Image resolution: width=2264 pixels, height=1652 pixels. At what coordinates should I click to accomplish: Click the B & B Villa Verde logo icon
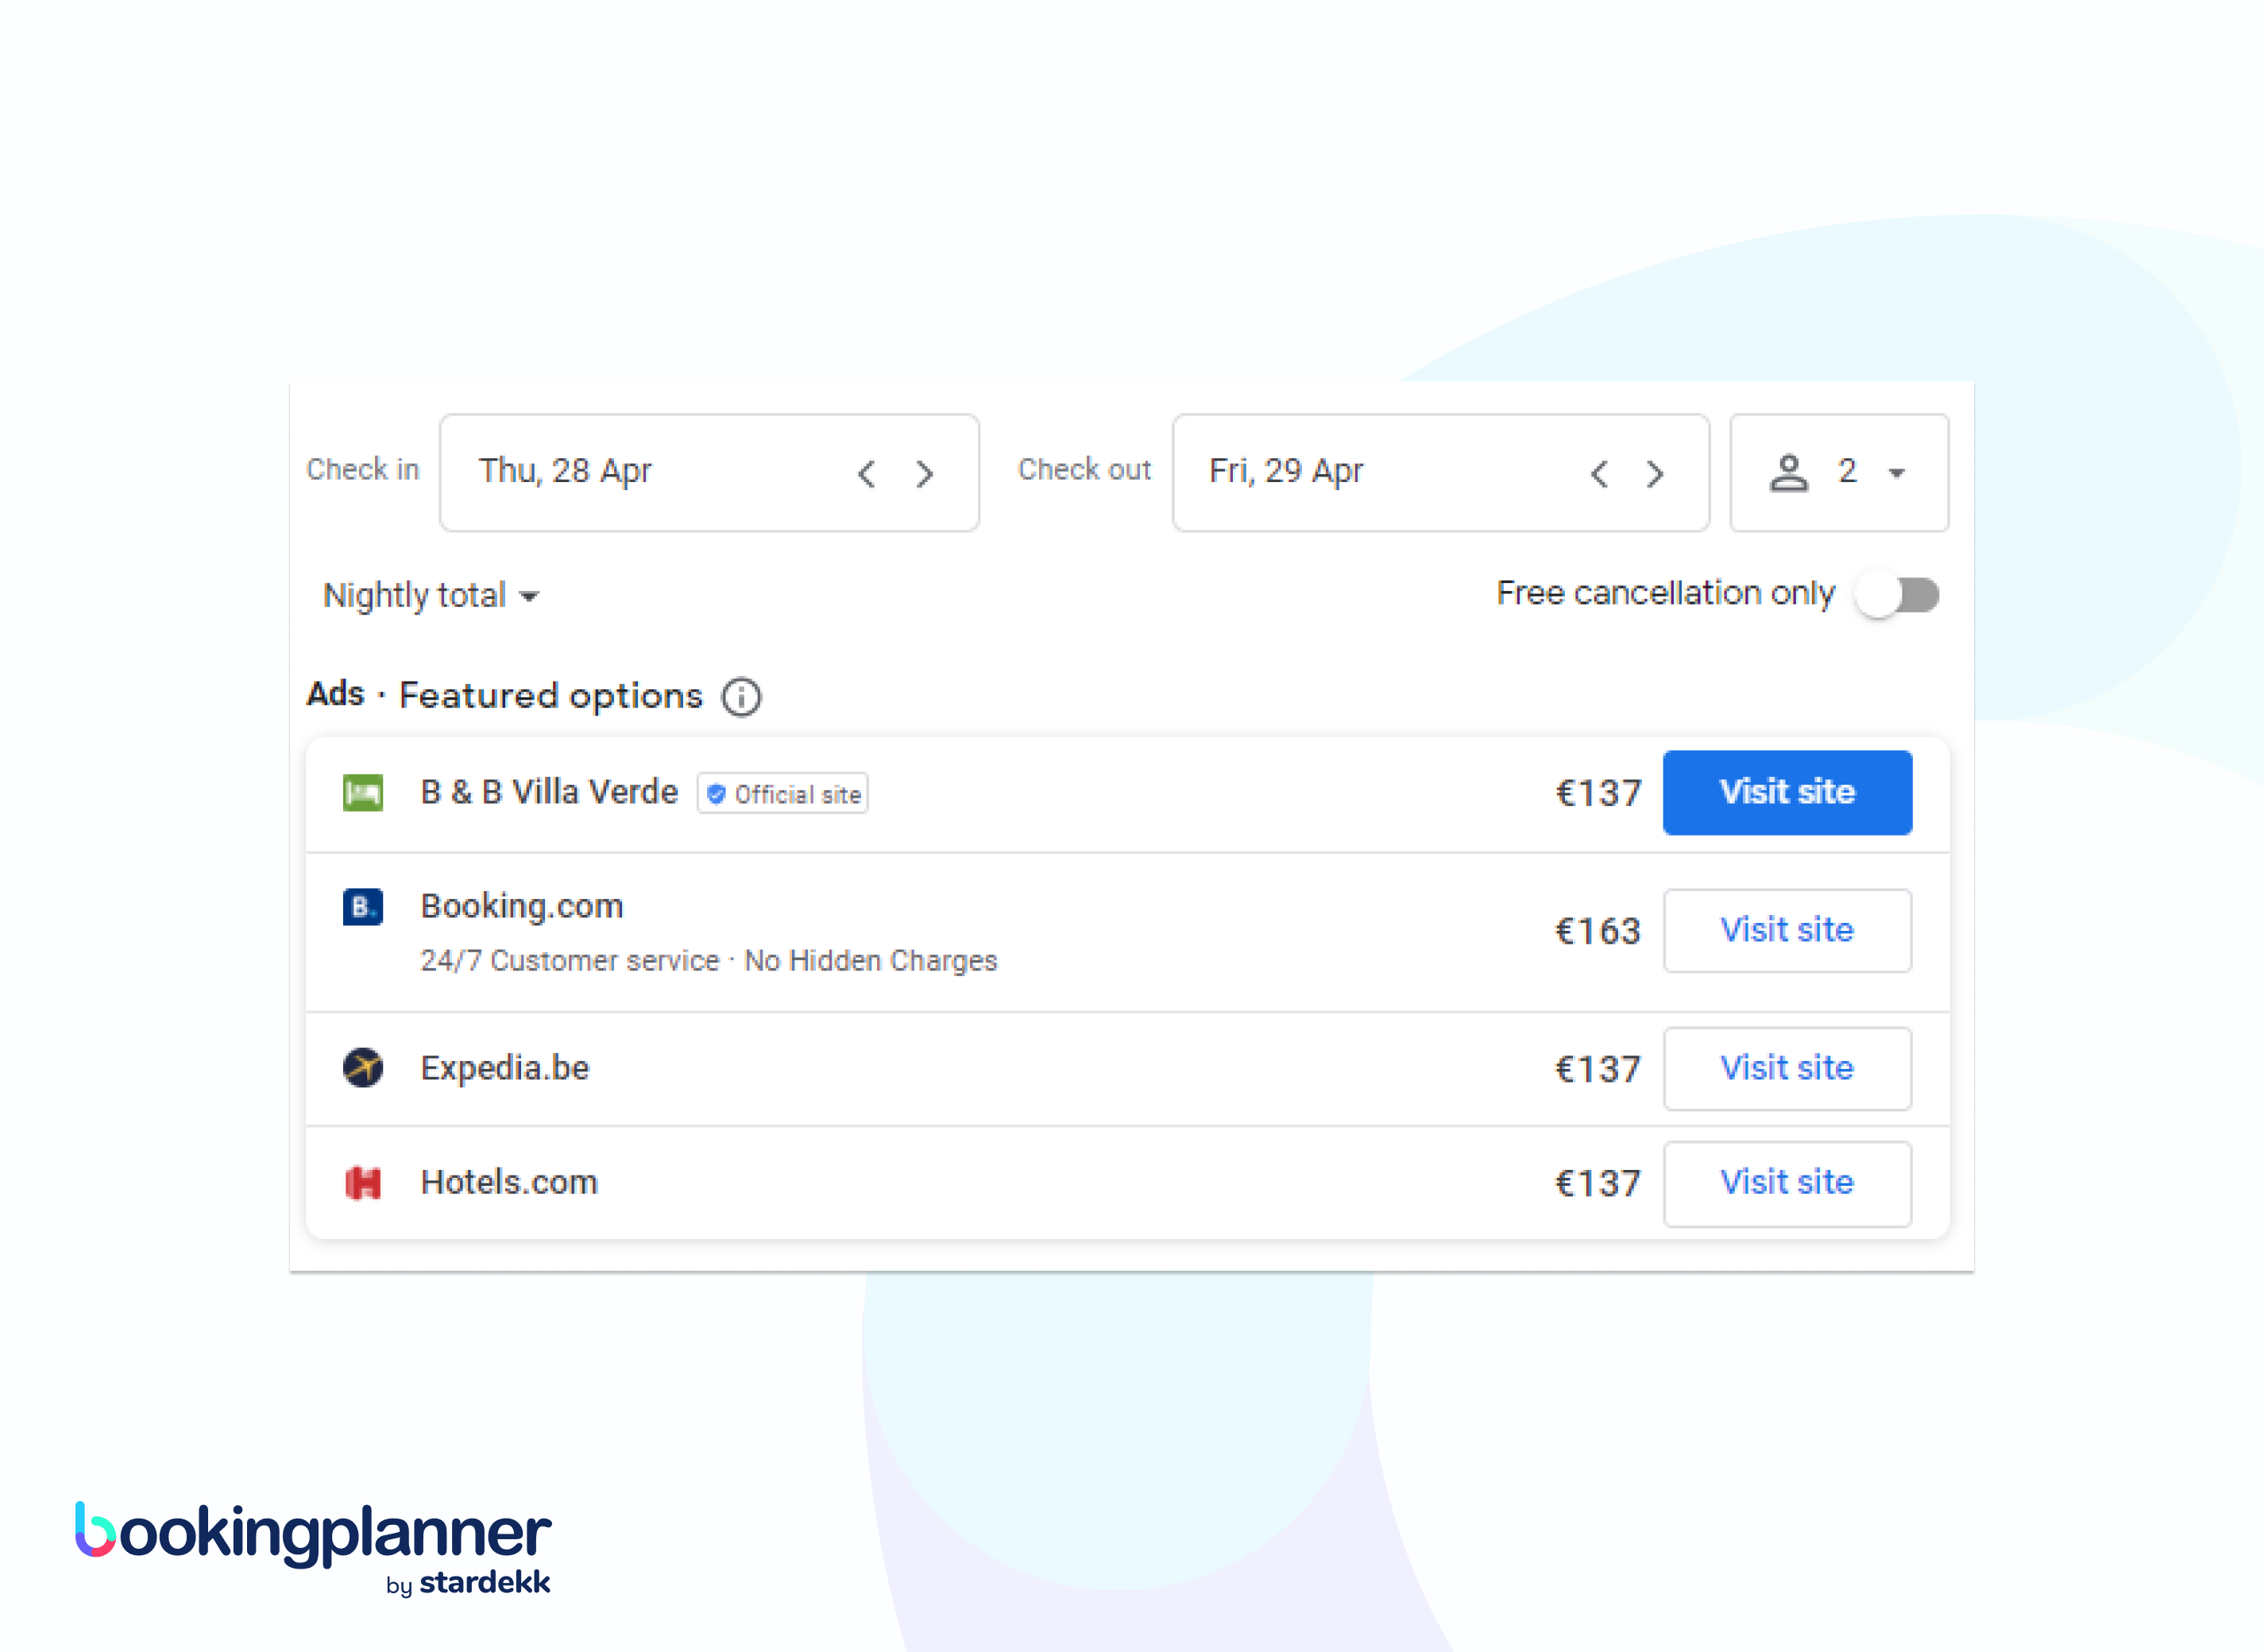click(x=363, y=793)
